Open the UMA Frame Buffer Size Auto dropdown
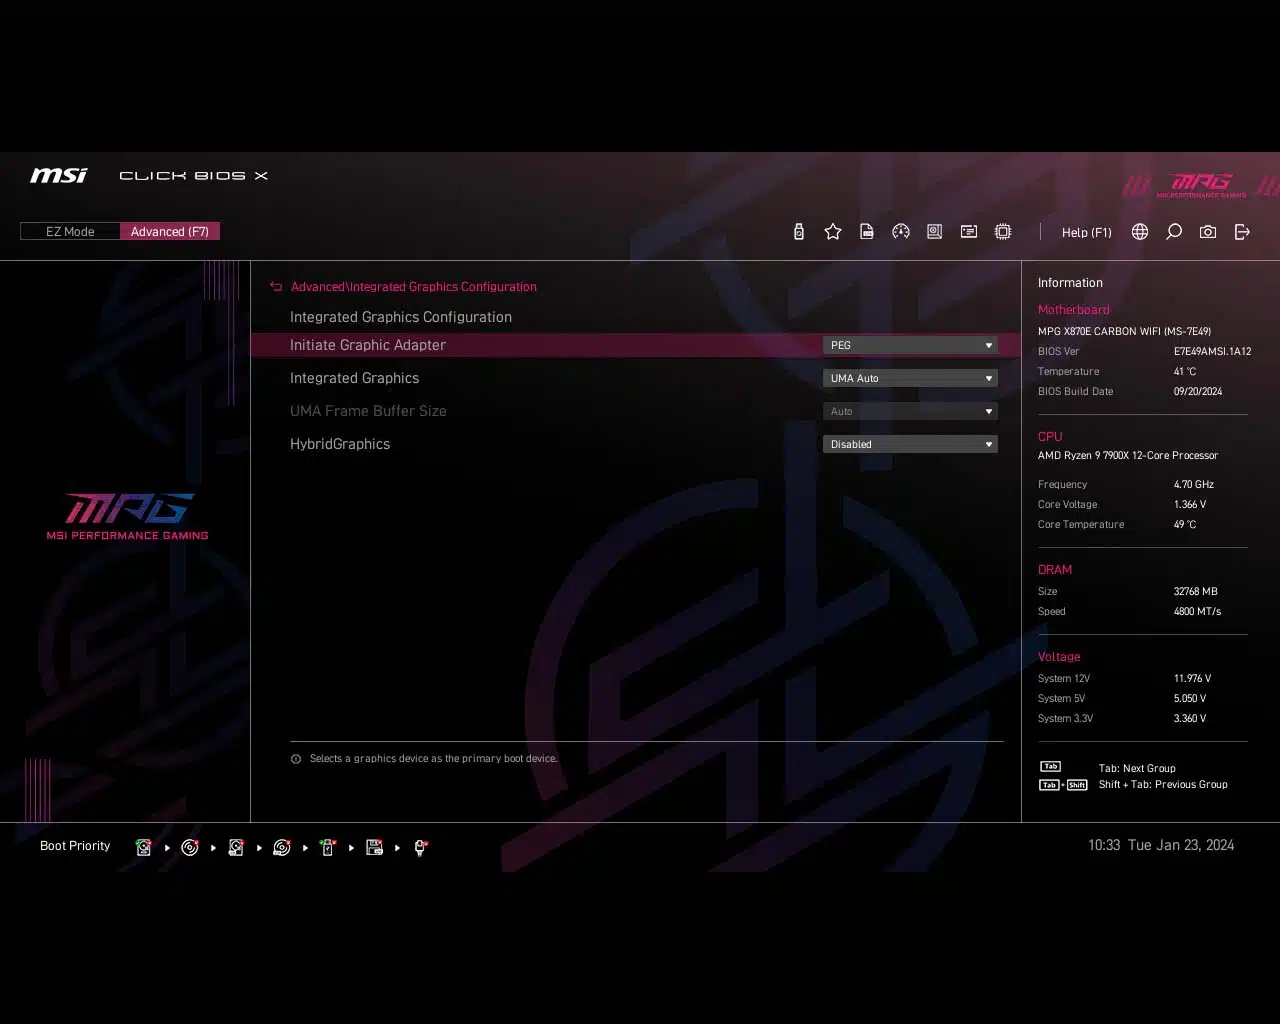Viewport: 1280px width, 1024px height. click(910, 411)
